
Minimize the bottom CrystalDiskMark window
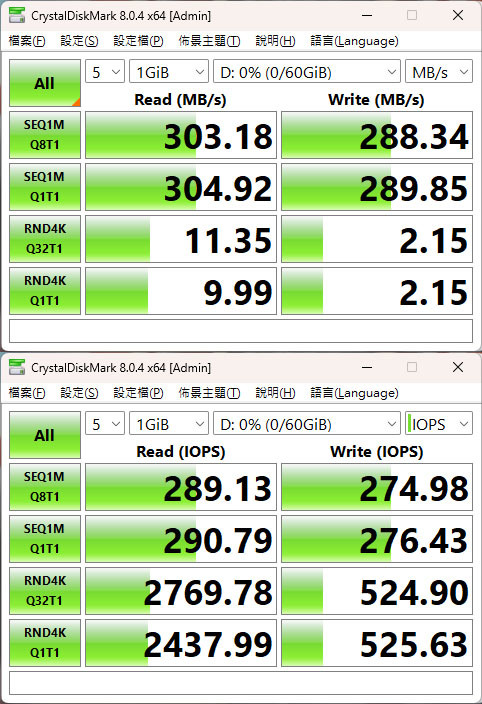click(367, 367)
